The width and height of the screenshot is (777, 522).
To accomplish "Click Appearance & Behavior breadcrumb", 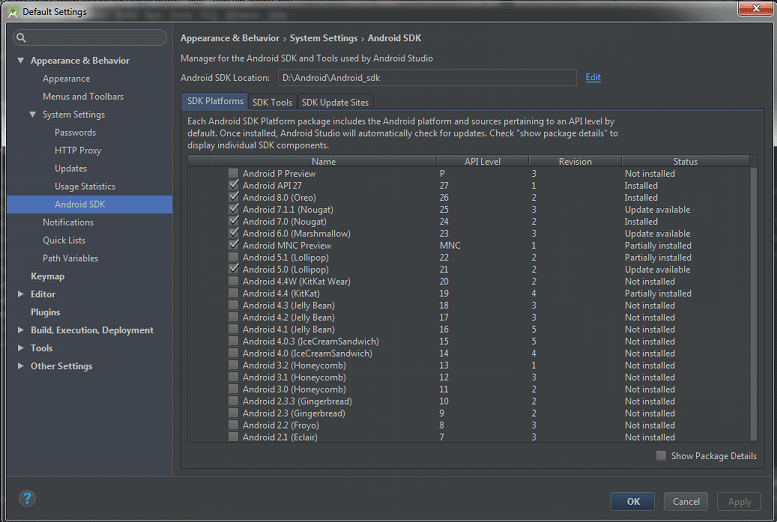I will click(x=229, y=38).
